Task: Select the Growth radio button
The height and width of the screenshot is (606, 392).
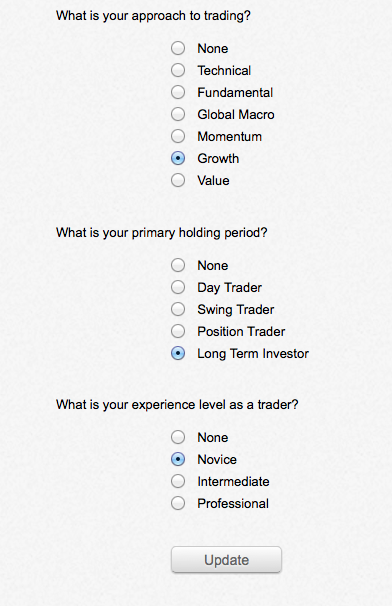Action: 178,158
